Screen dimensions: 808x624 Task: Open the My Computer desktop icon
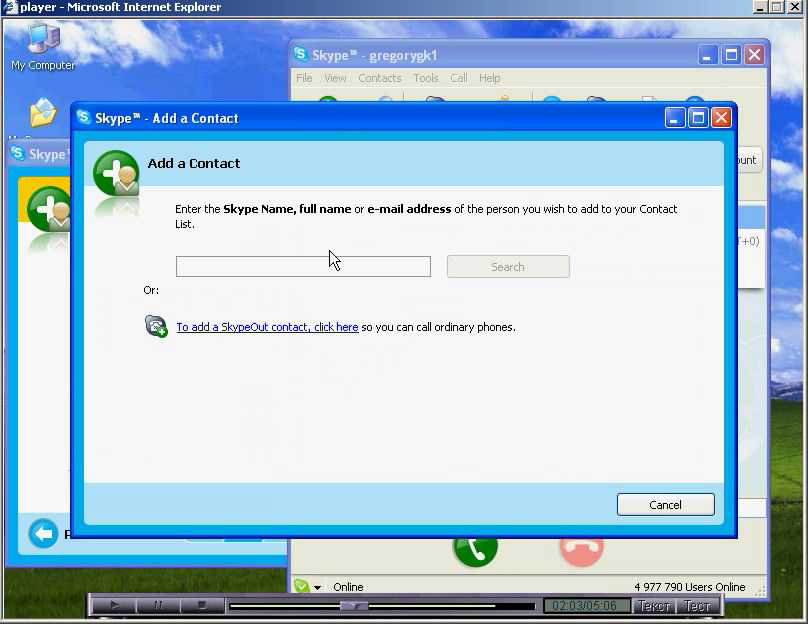tap(43, 47)
